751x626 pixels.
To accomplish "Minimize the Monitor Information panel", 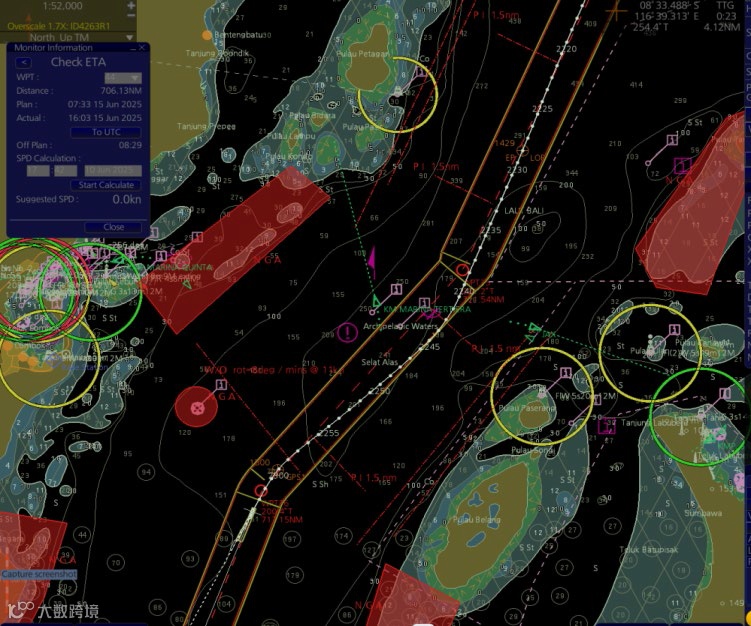I will [x=133, y=48].
